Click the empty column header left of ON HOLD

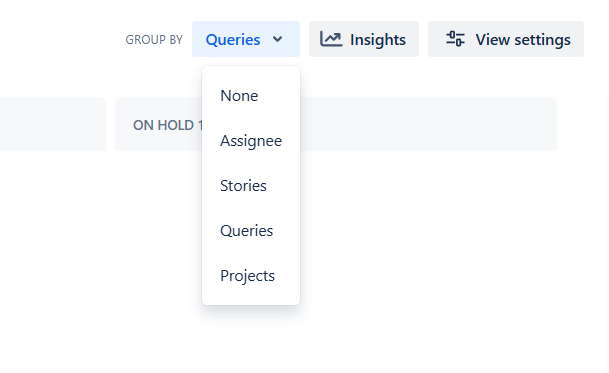53,124
